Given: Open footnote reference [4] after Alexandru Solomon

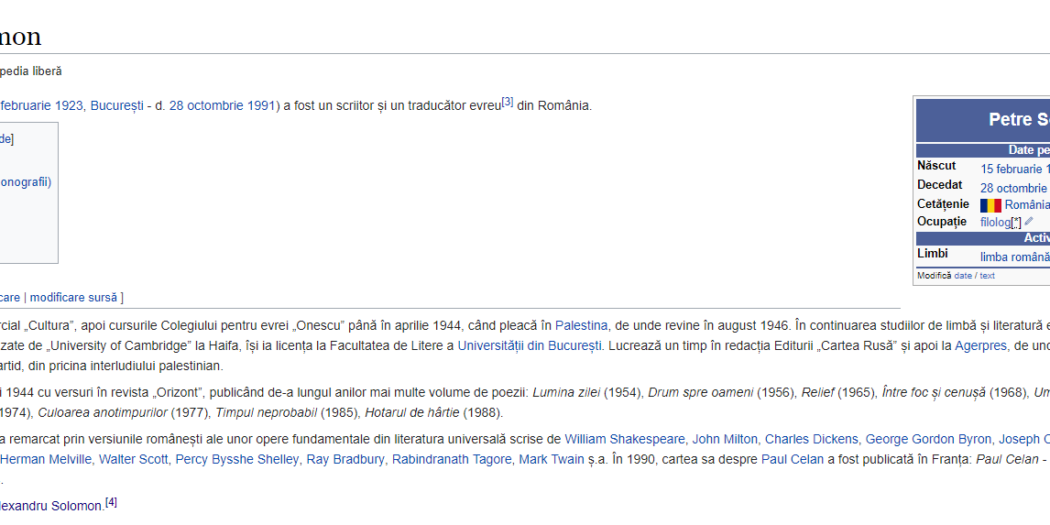Looking at the screenshot, I should (x=111, y=503).
